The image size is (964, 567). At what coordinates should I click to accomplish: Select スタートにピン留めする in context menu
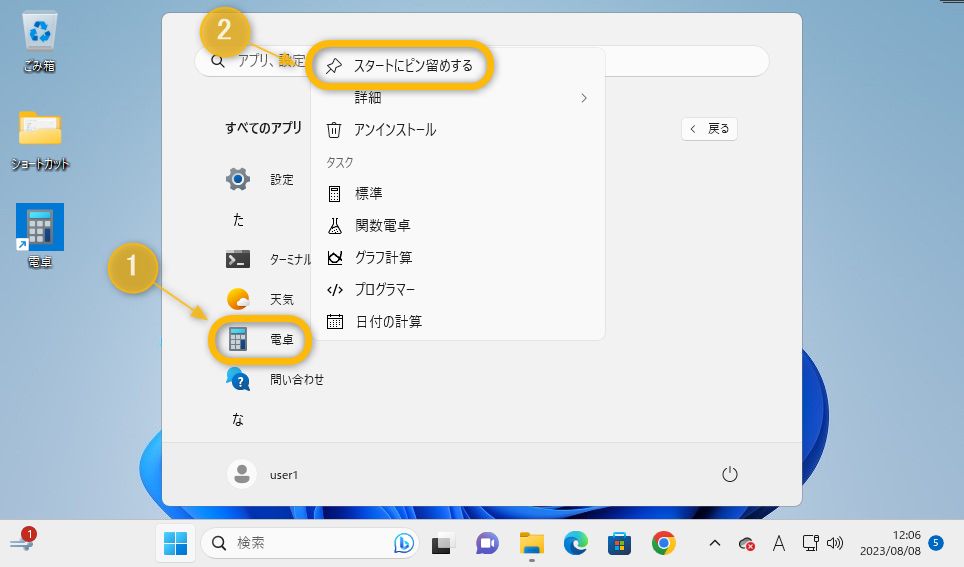(458, 65)
